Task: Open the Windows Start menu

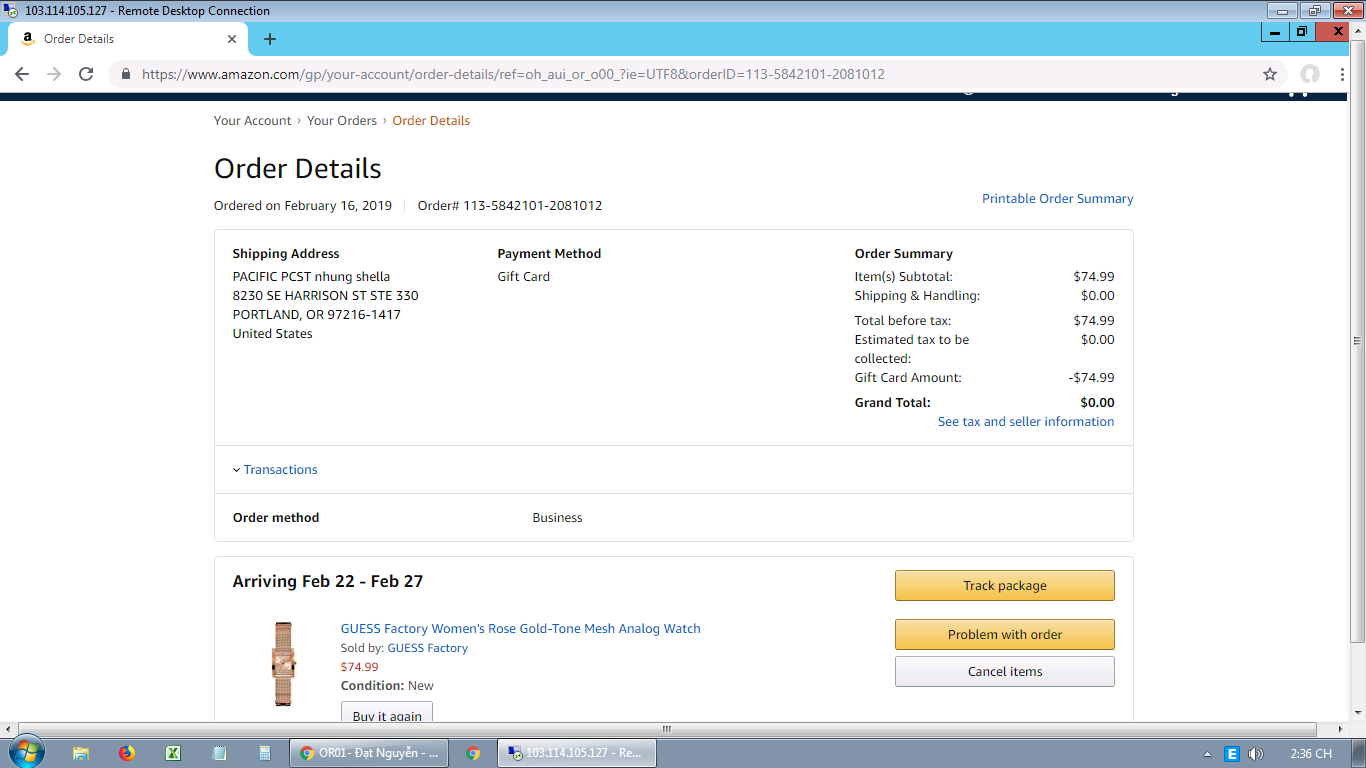Action: (26, 752)
